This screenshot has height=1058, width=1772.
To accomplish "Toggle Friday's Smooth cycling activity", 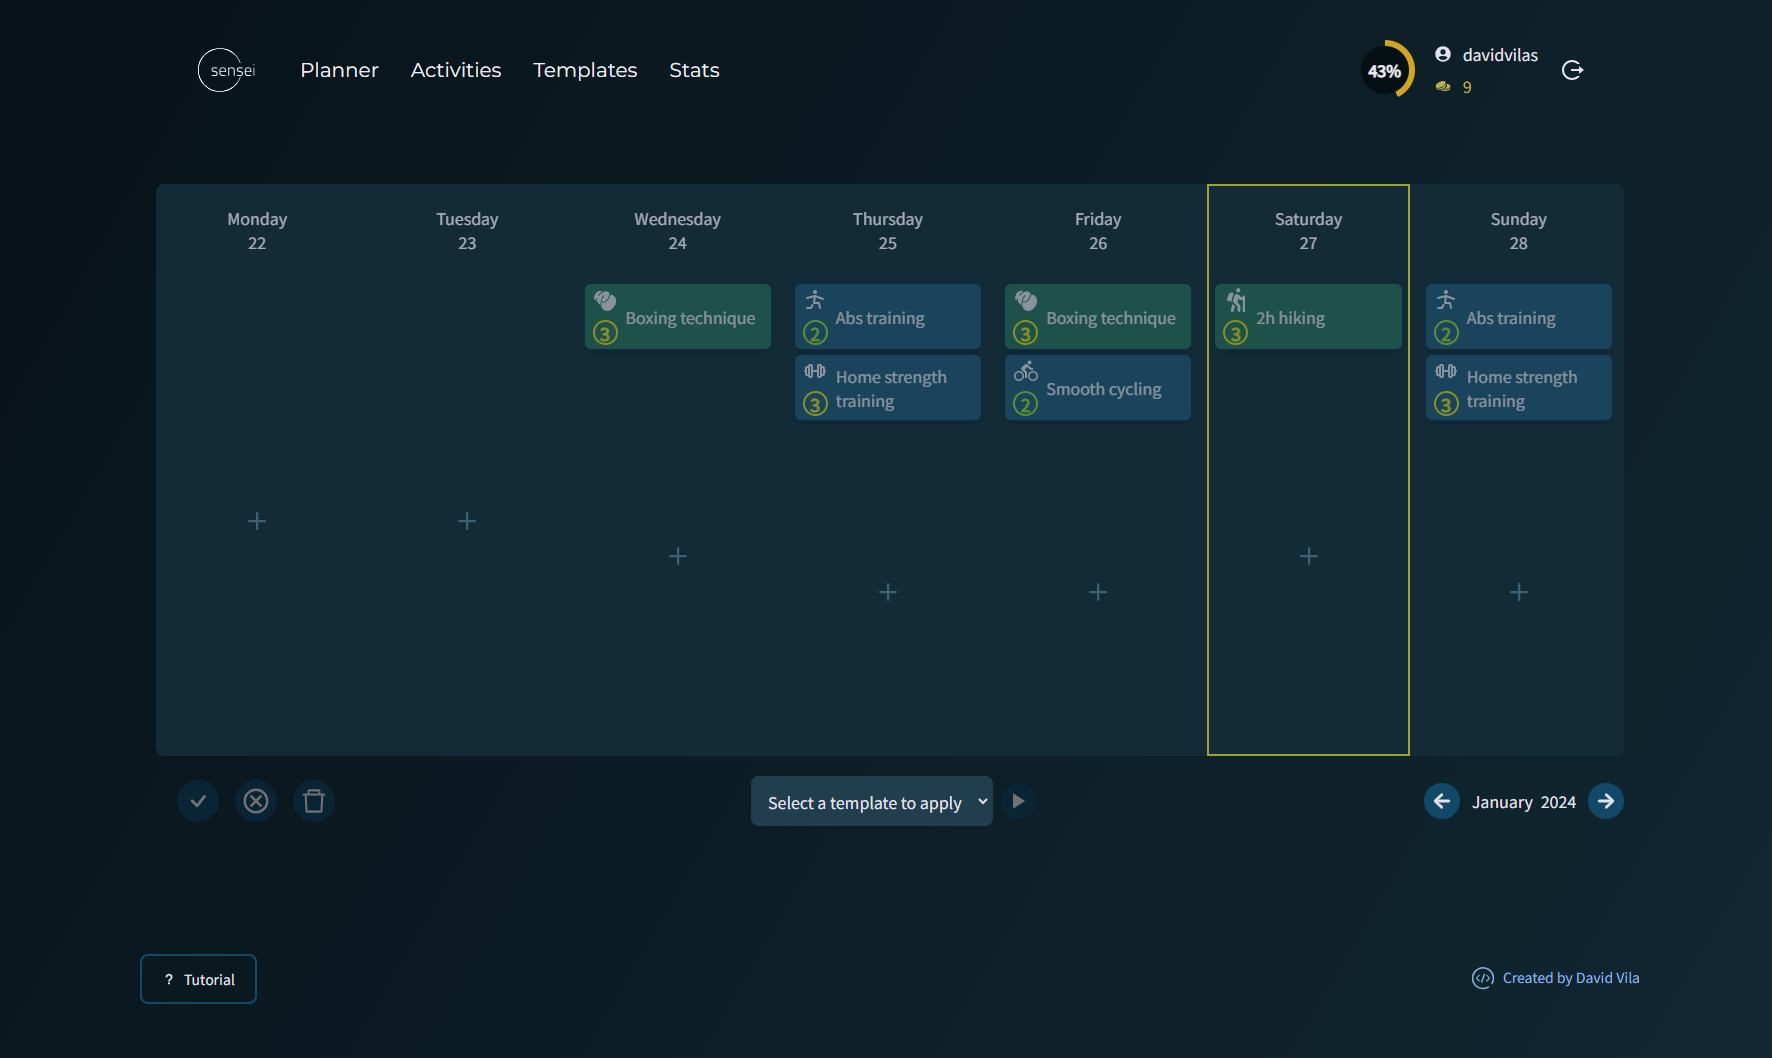I will tap(1098, 388).
